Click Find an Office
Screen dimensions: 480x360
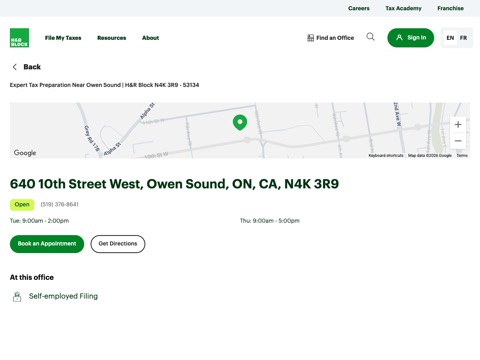(x=330, y=38)
